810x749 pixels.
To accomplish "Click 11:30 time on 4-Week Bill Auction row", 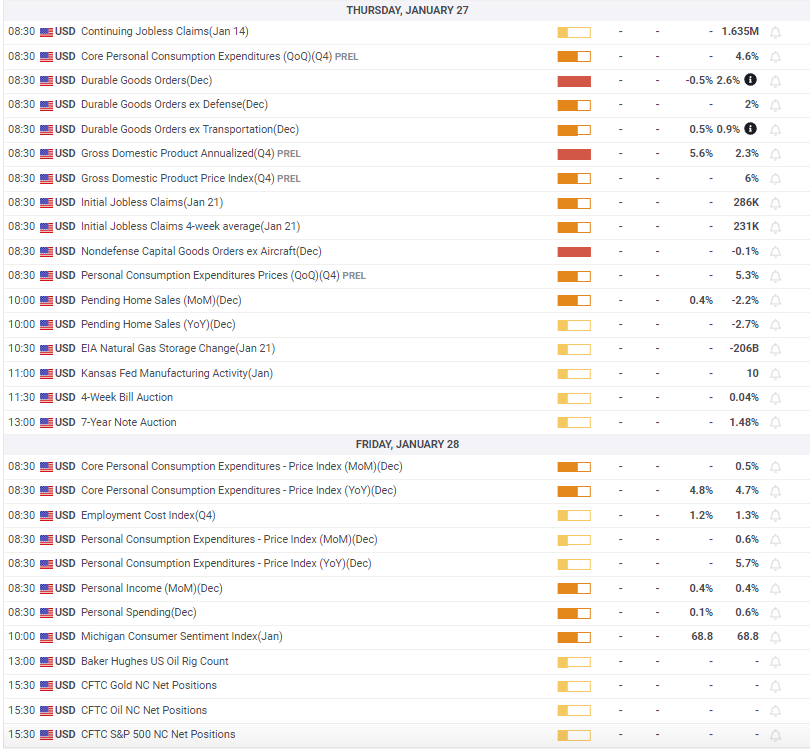I will coord(22,397).
